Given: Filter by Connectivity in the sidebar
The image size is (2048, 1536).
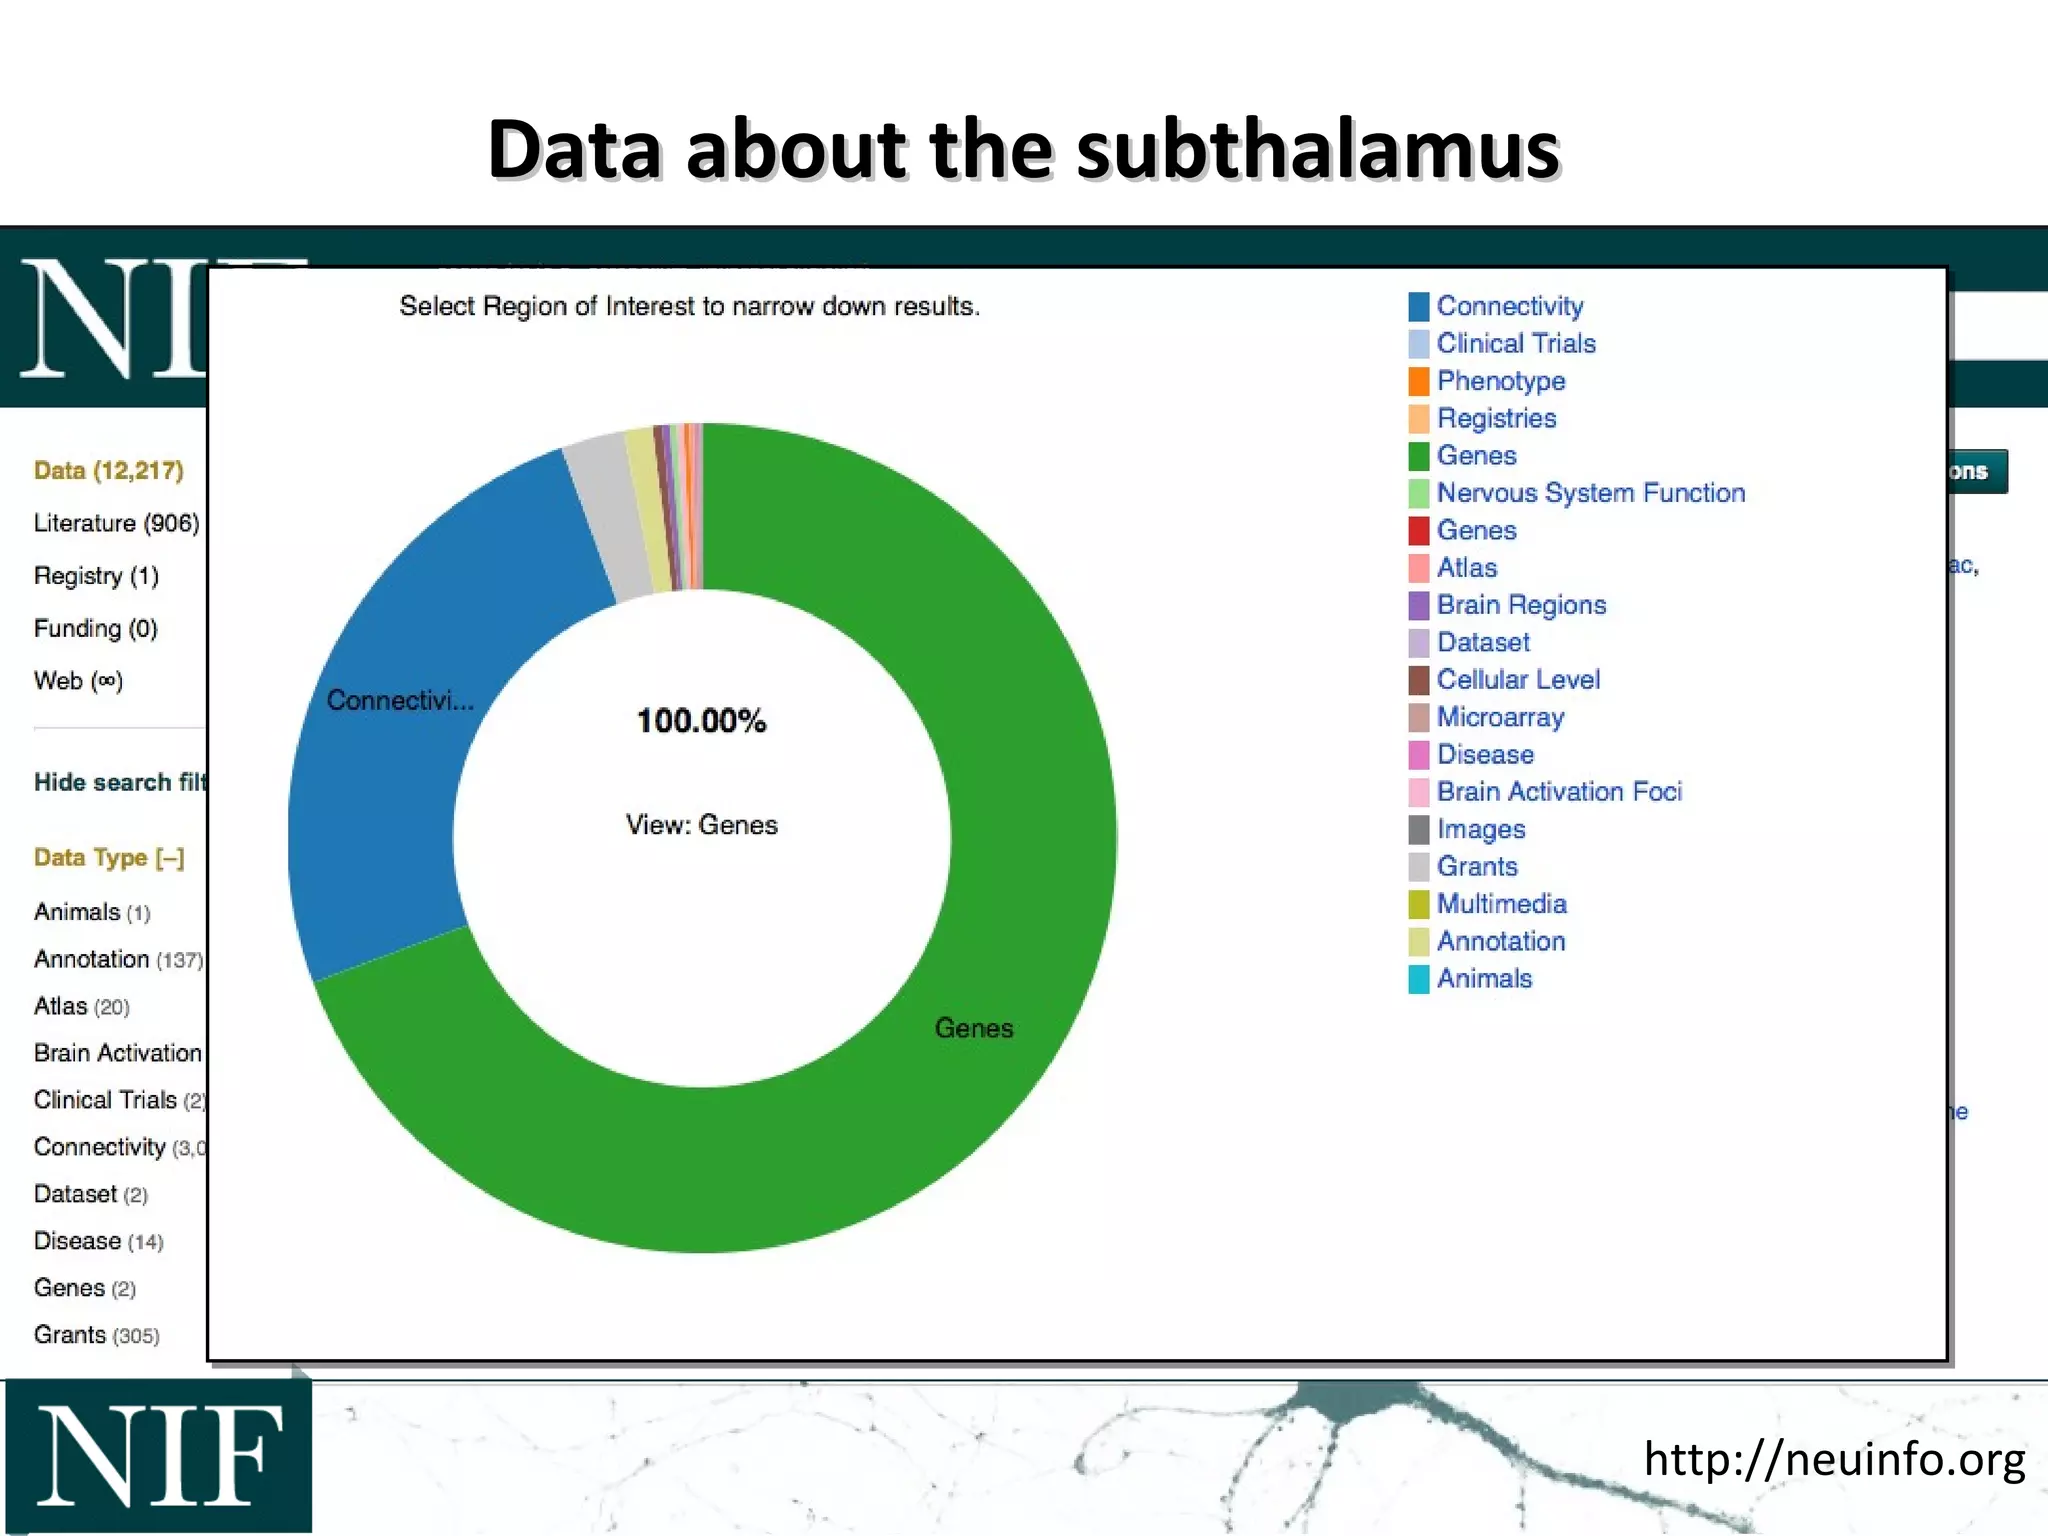Looking at the screenshot, I should (x=120, y=1147).
